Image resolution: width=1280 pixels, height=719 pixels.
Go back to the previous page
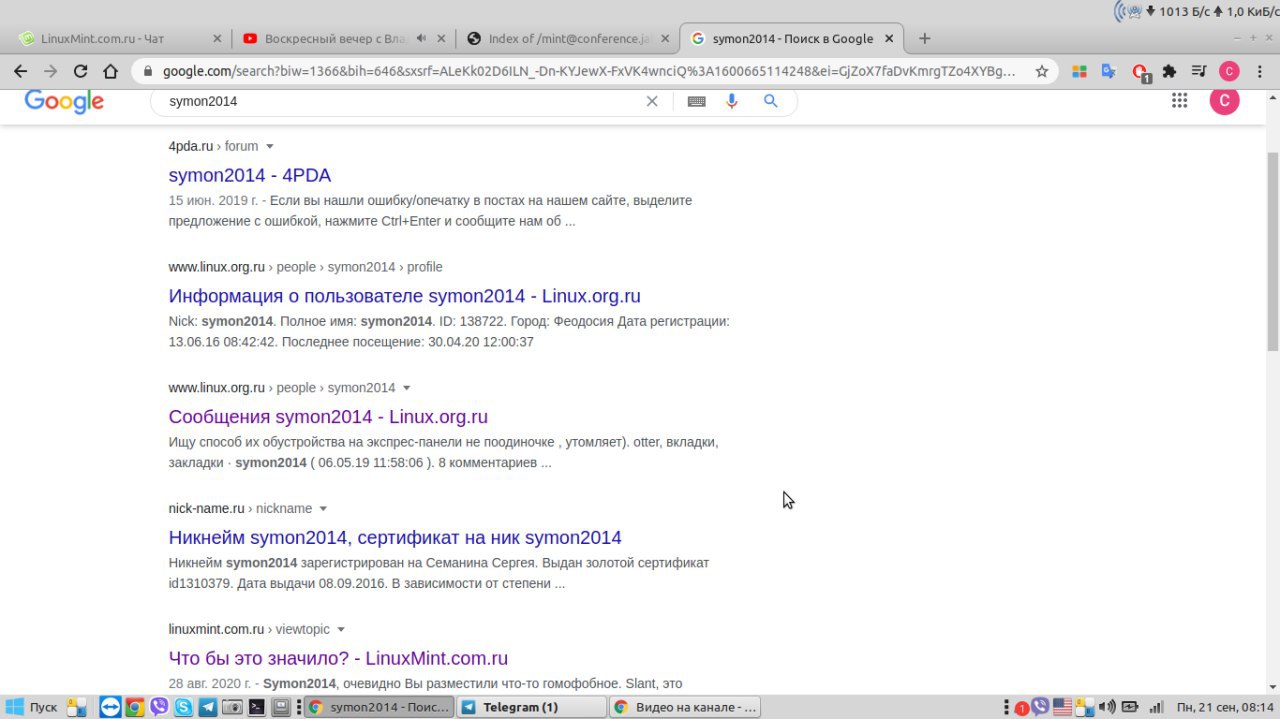coord(20,71)
